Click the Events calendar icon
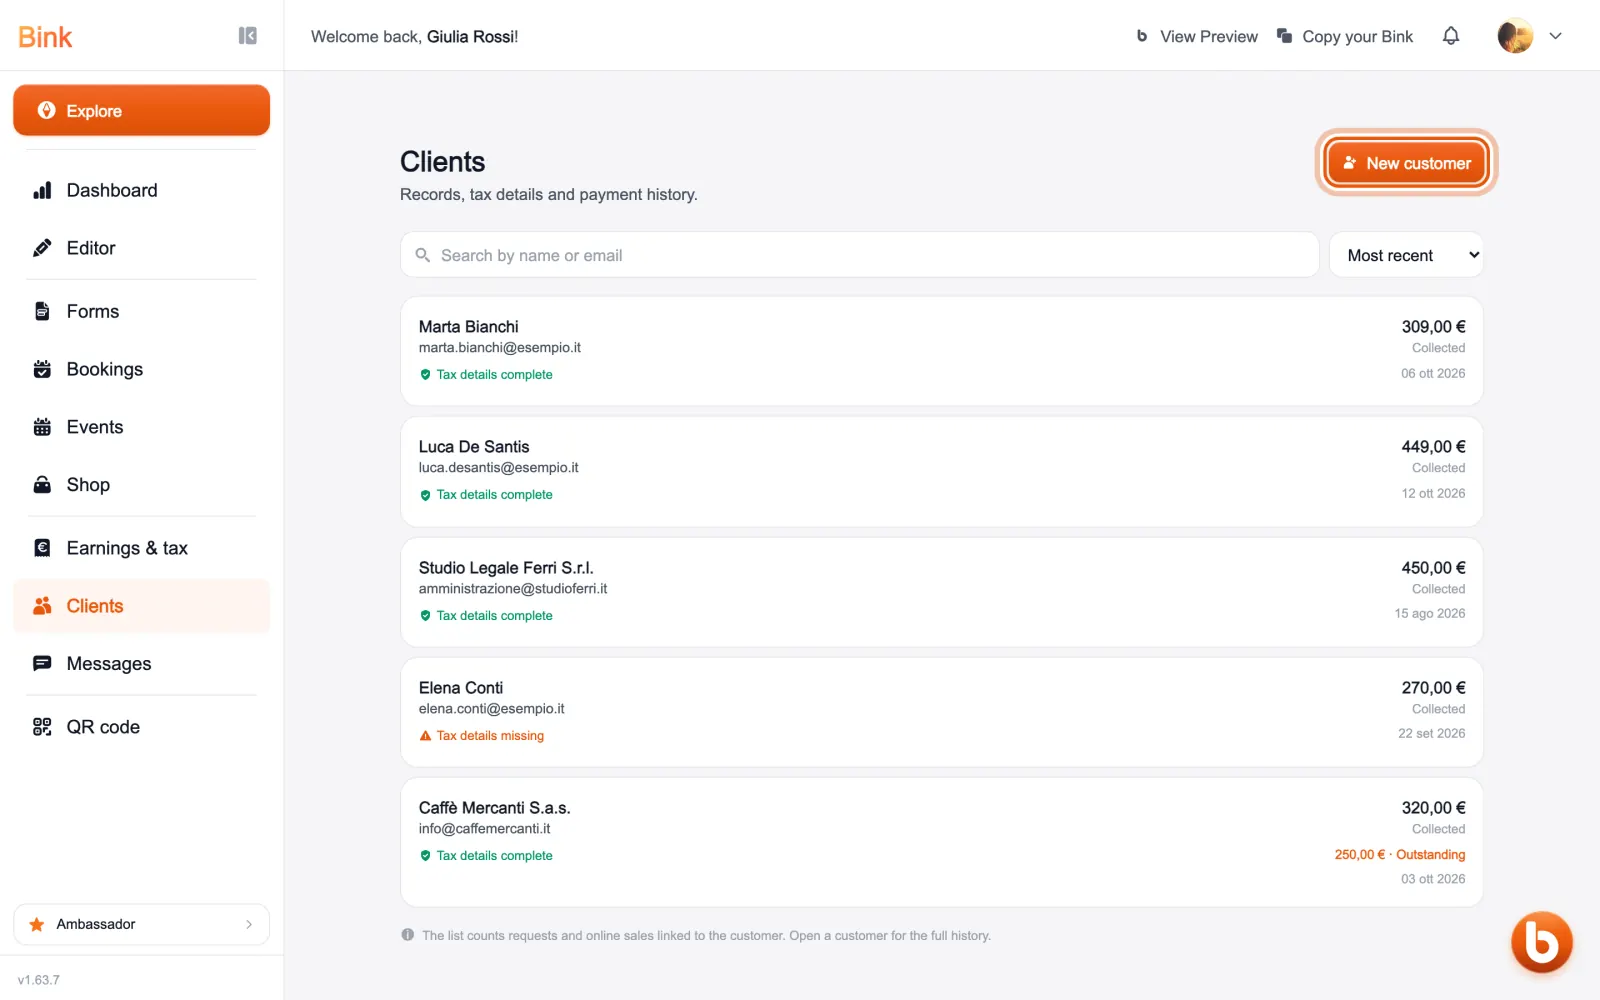Screen dimensions: 1600x1000 coord(42,427)
